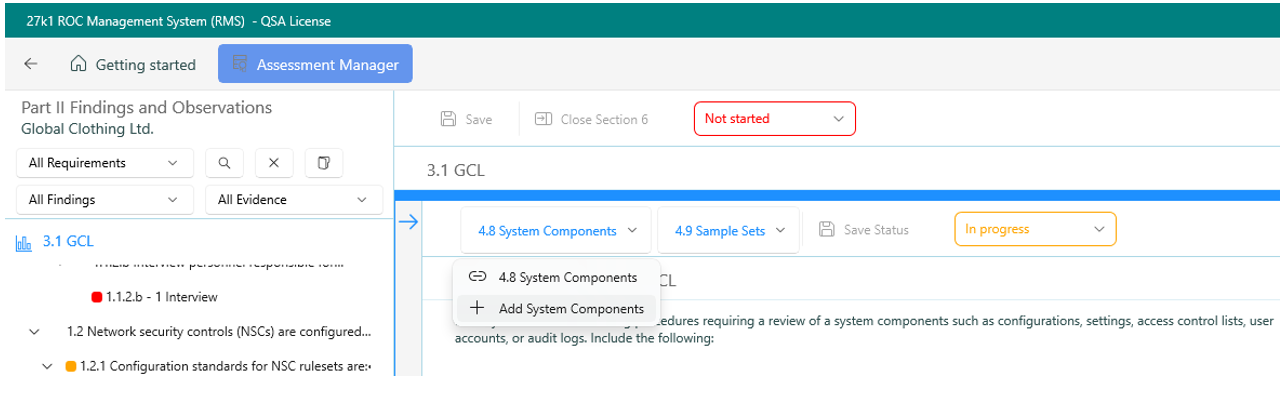Click the 3.1 GCL chart icon

click(x=24, y=242)
